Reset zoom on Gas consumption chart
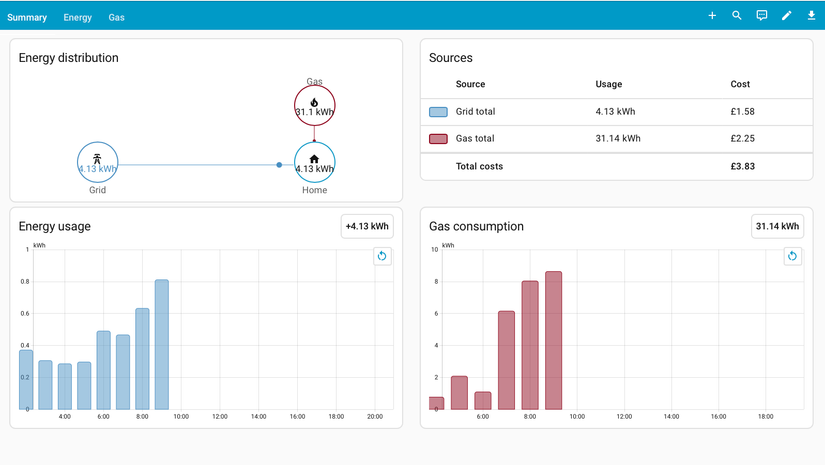The width and height of the screenshot is (825, 465). [792, 256]
